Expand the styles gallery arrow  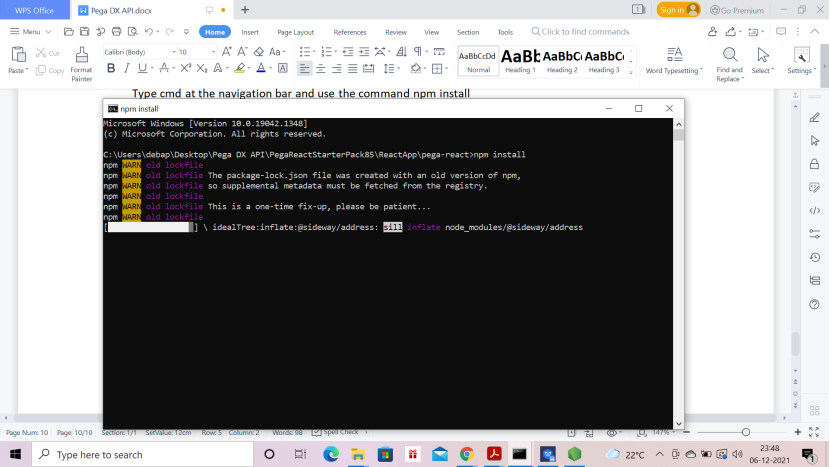point(631,73)
